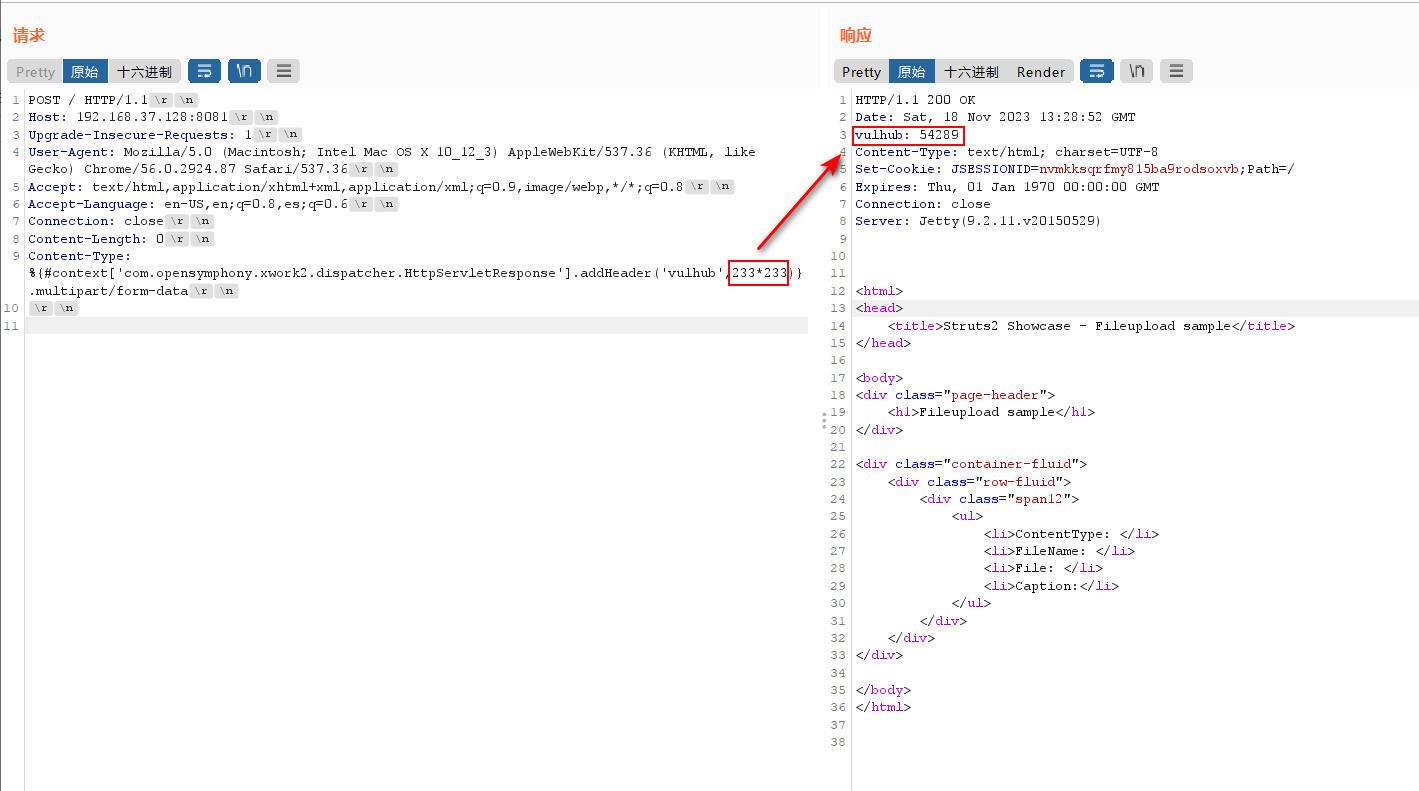1419x791 pixels.
Task: Select the response 原始 (raw) tab
Action: click(x=912, y=72)
